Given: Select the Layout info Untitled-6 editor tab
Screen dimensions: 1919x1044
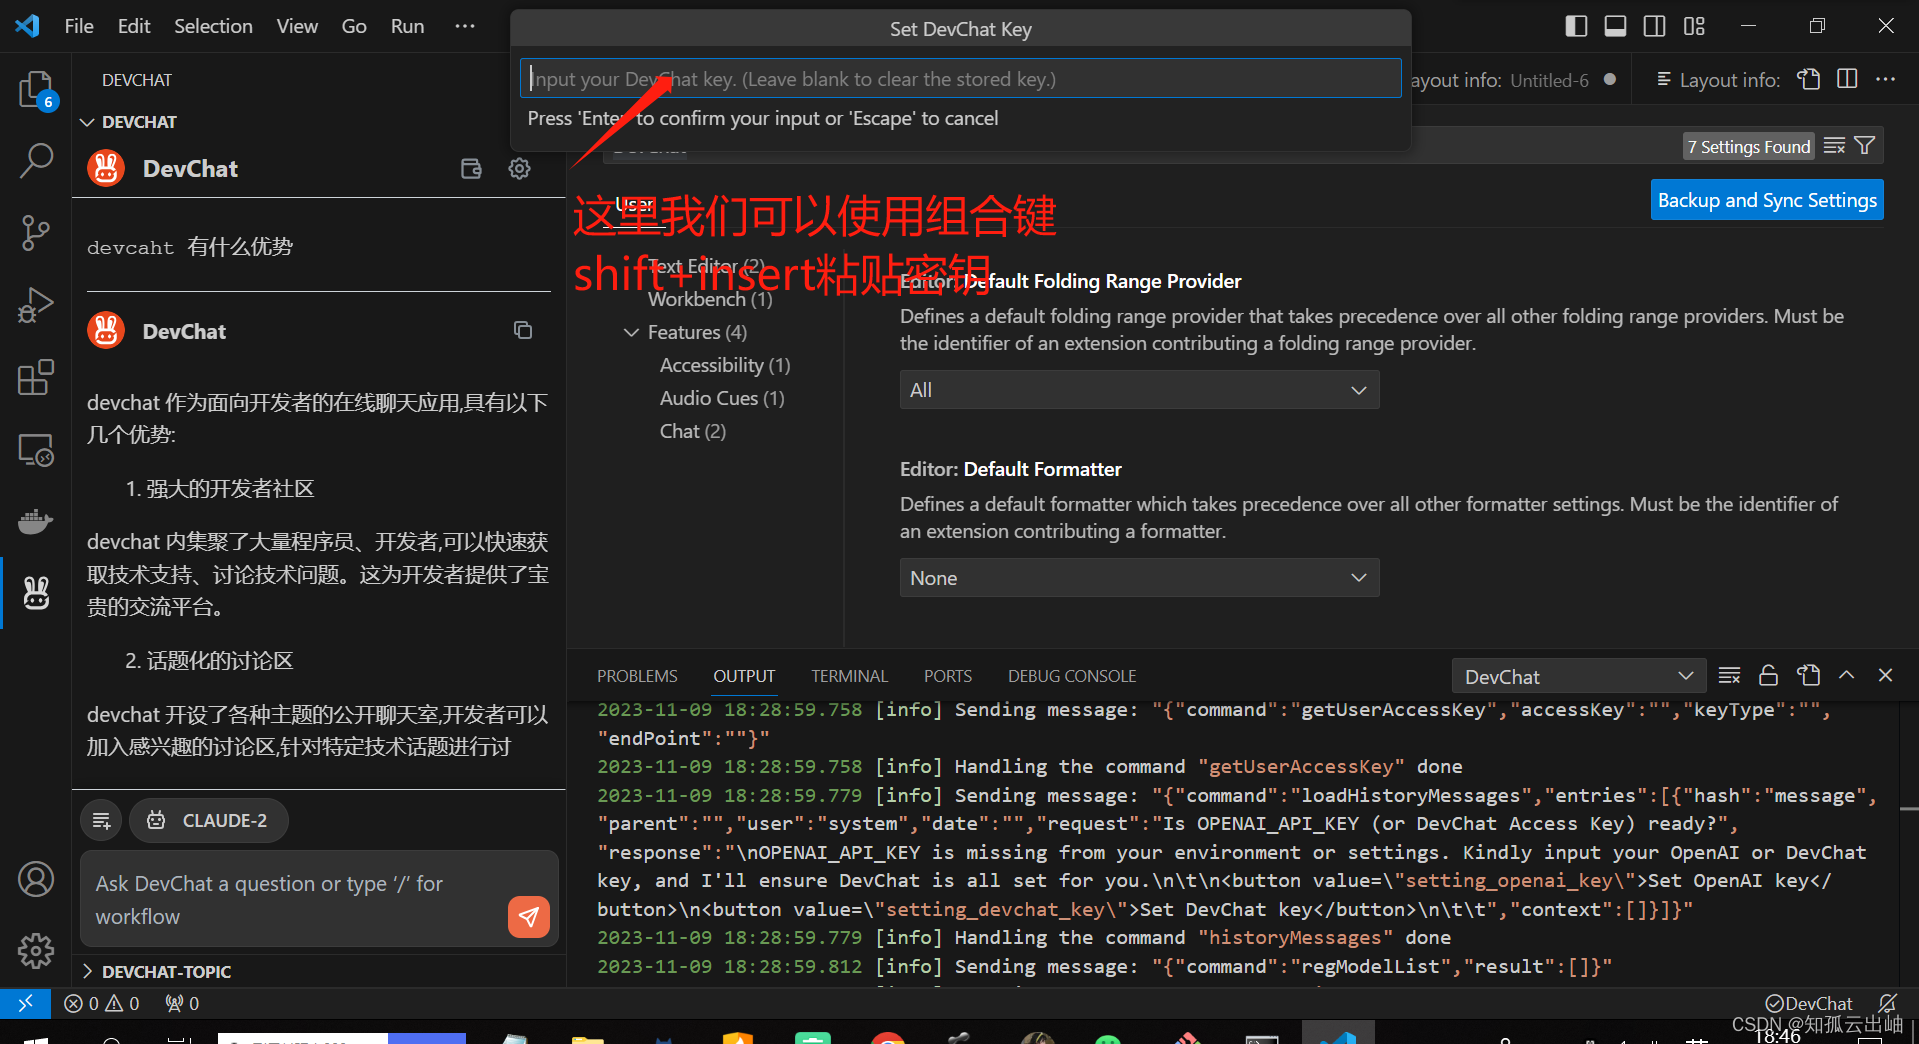Looking at the screenshot, I should (1513, 80).
